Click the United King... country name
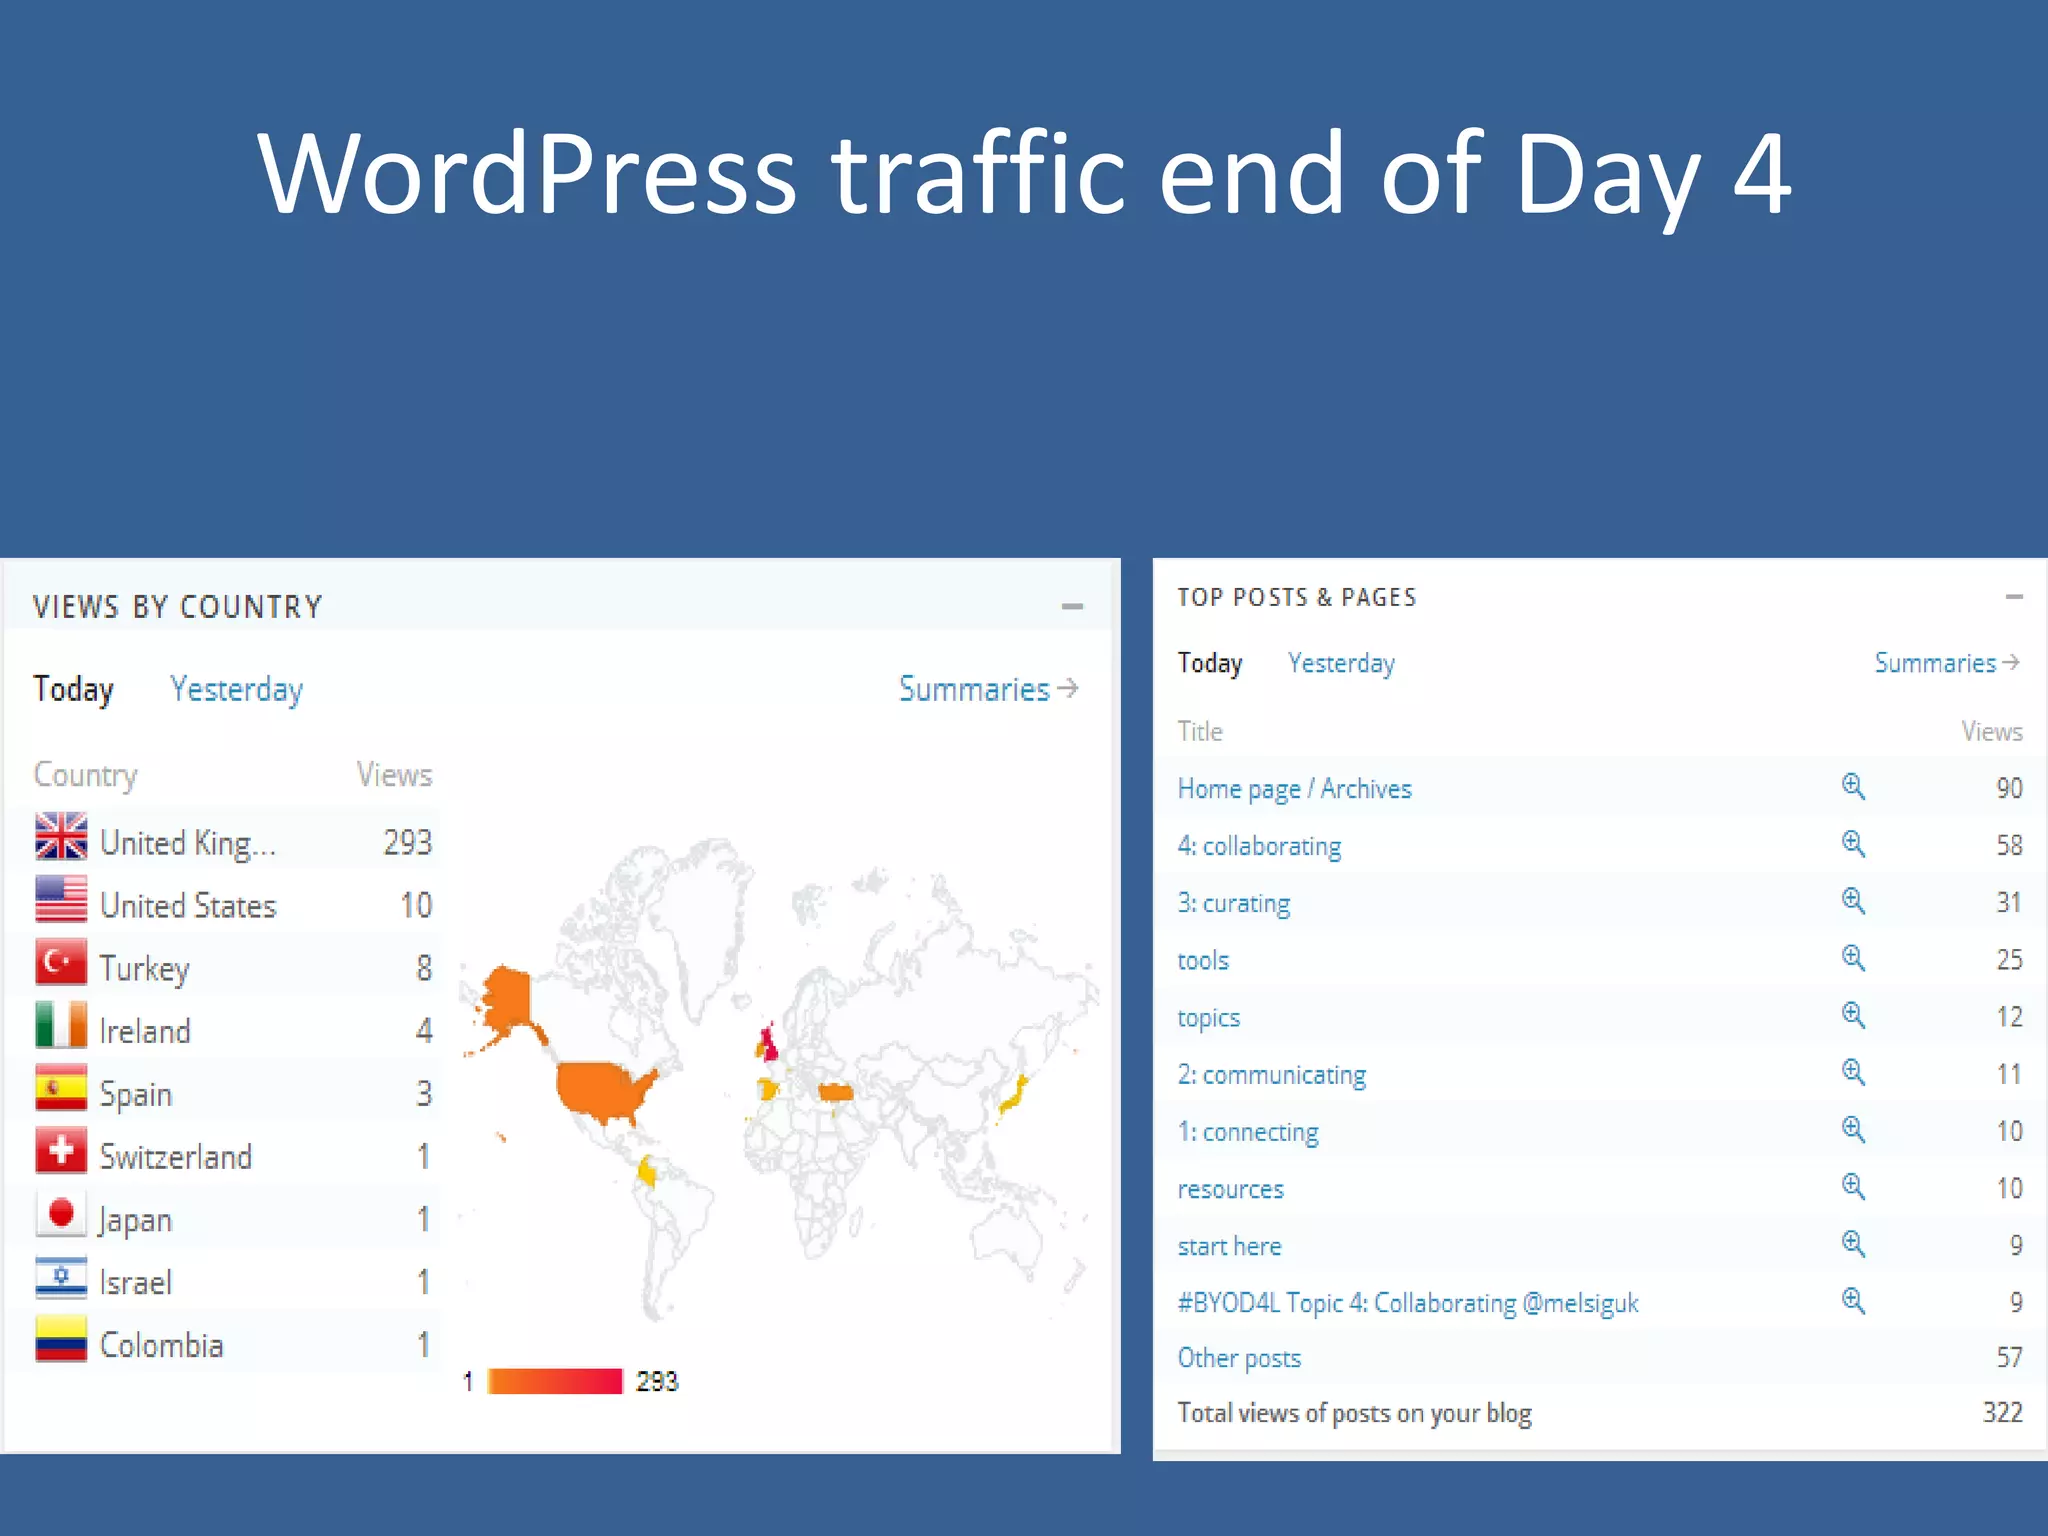The height and width of the screenshot is (1536, 2048). click(188, 843)
